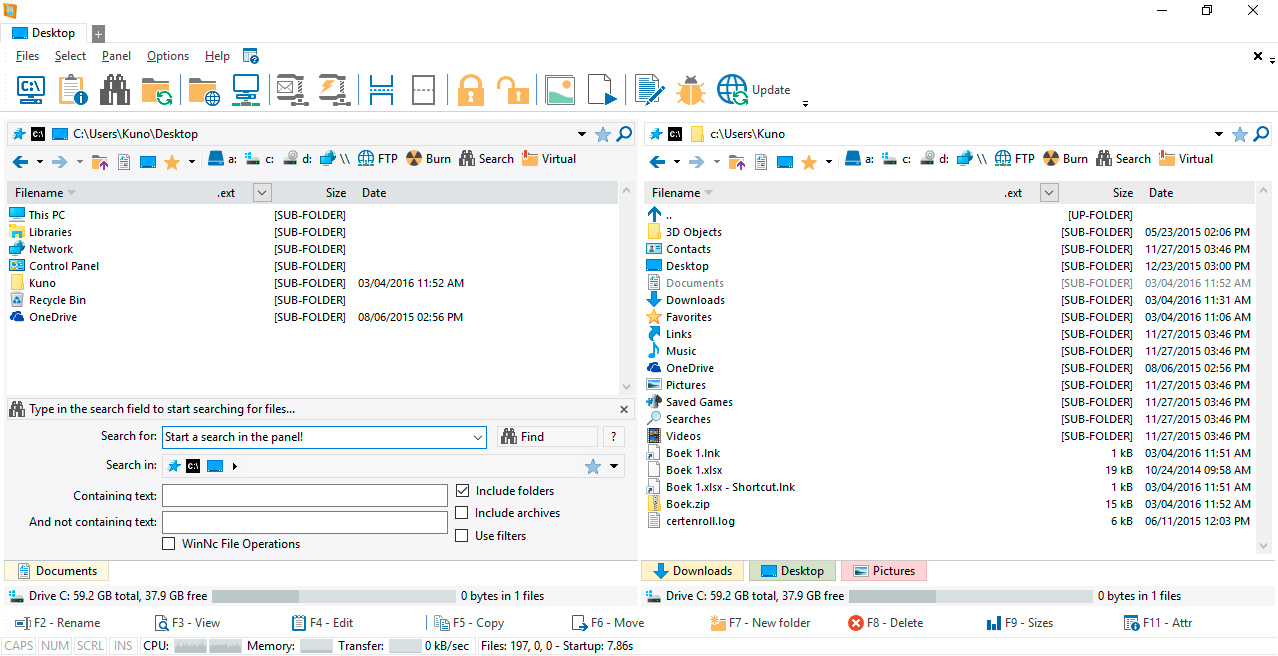Open the left panel path history dropdown
This screenshot has height=656, width=1278.
[x=582, y=134]
